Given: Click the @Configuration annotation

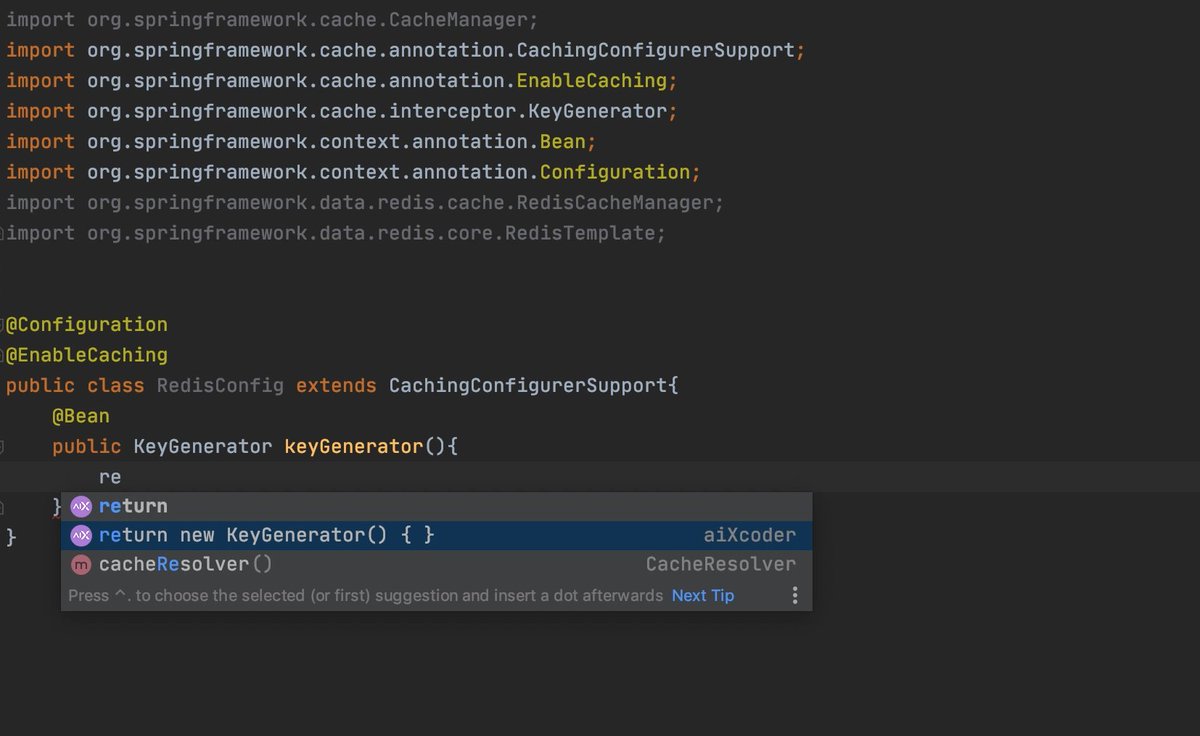Looking at the screenshot, I should tap(87, 325).
